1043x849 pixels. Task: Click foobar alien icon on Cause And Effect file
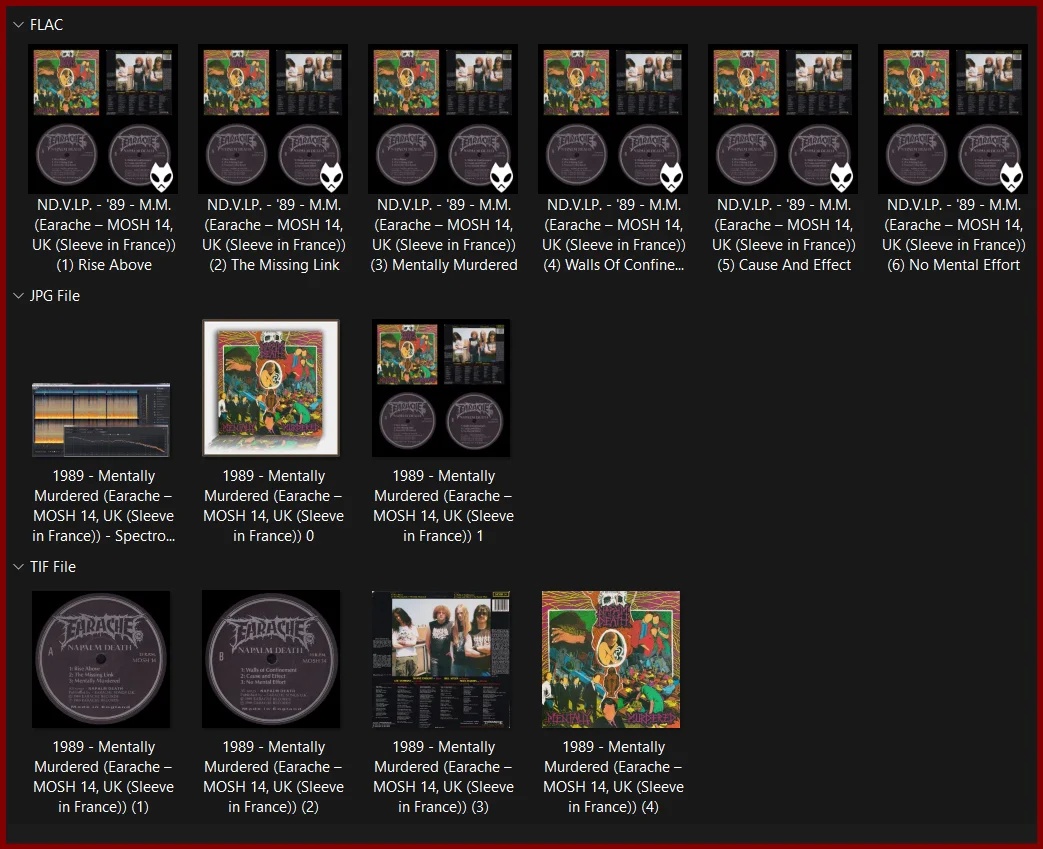[841, 177]
